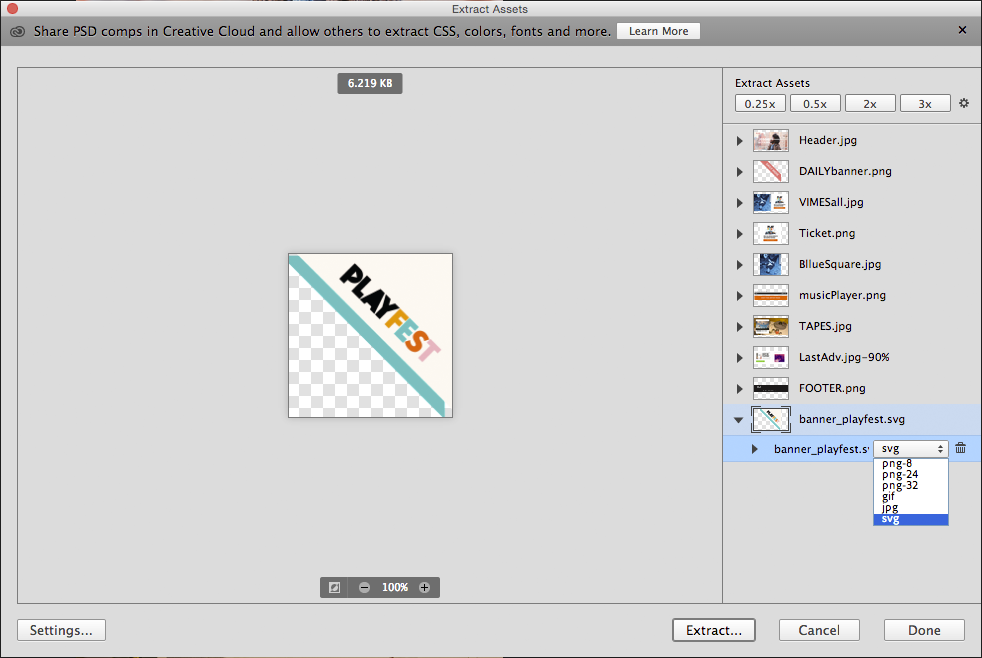
Task: Add a 0.5x scale asset
Action: pyautogui.click(x=815, y=104)
